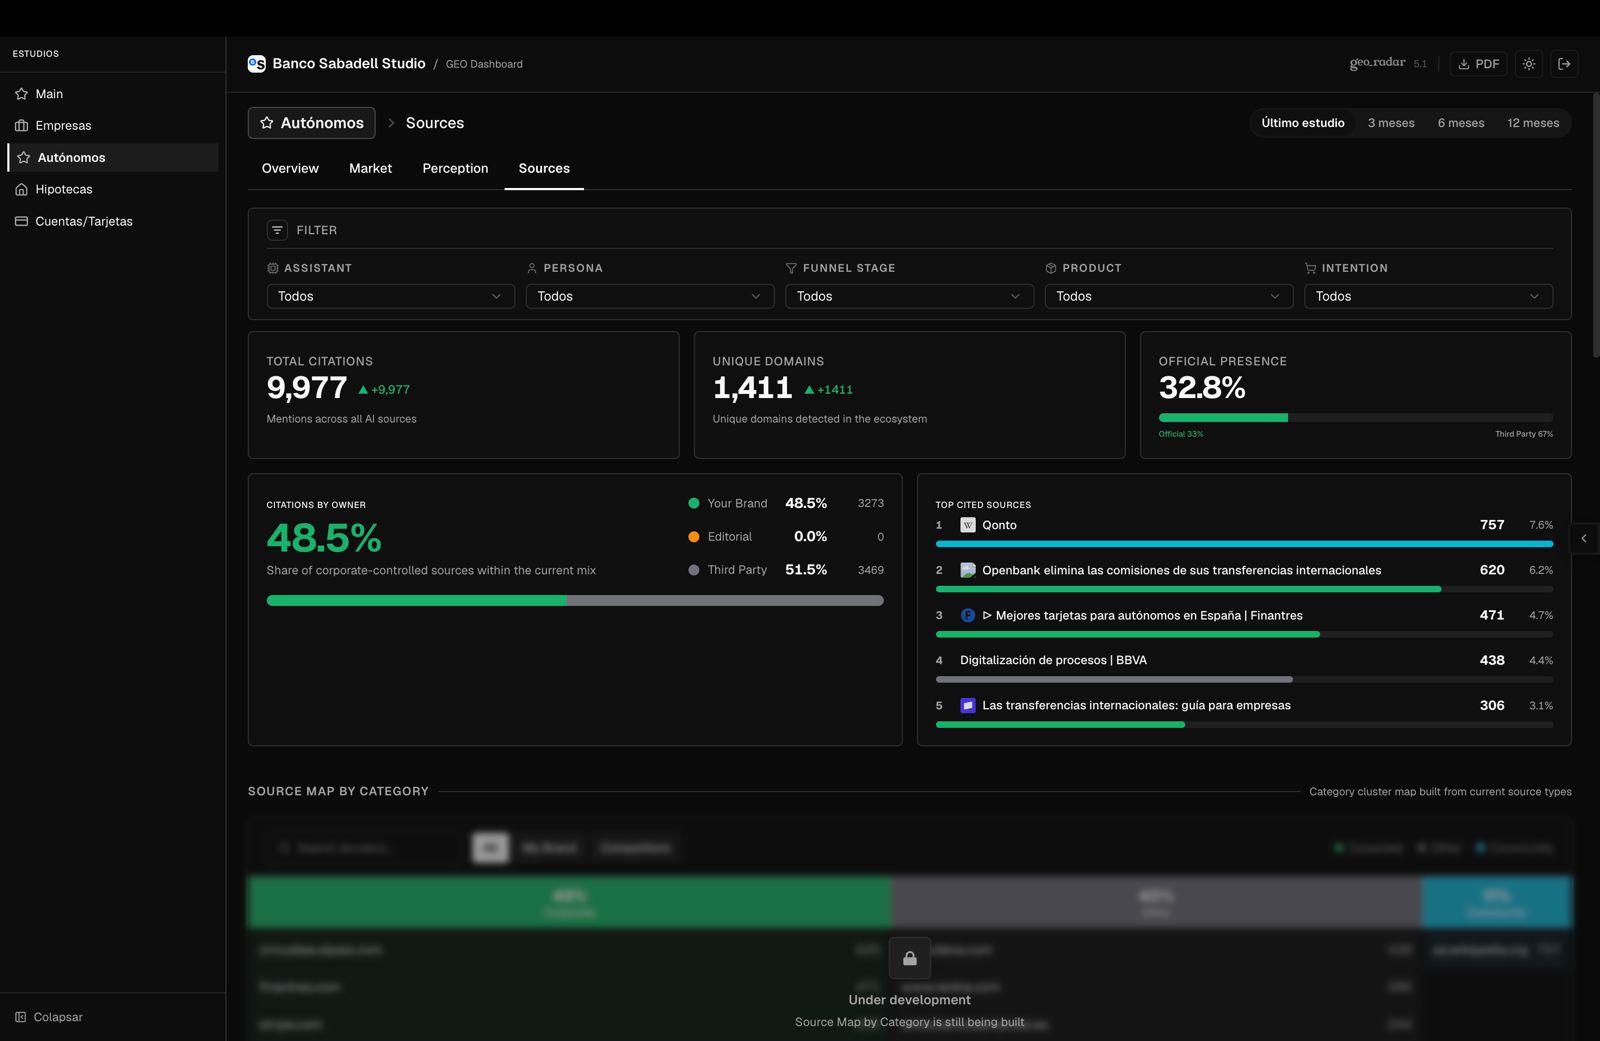1600x1041 pixels.
Task: Click the logout icon in header
Action: (x=1565, y=64)
